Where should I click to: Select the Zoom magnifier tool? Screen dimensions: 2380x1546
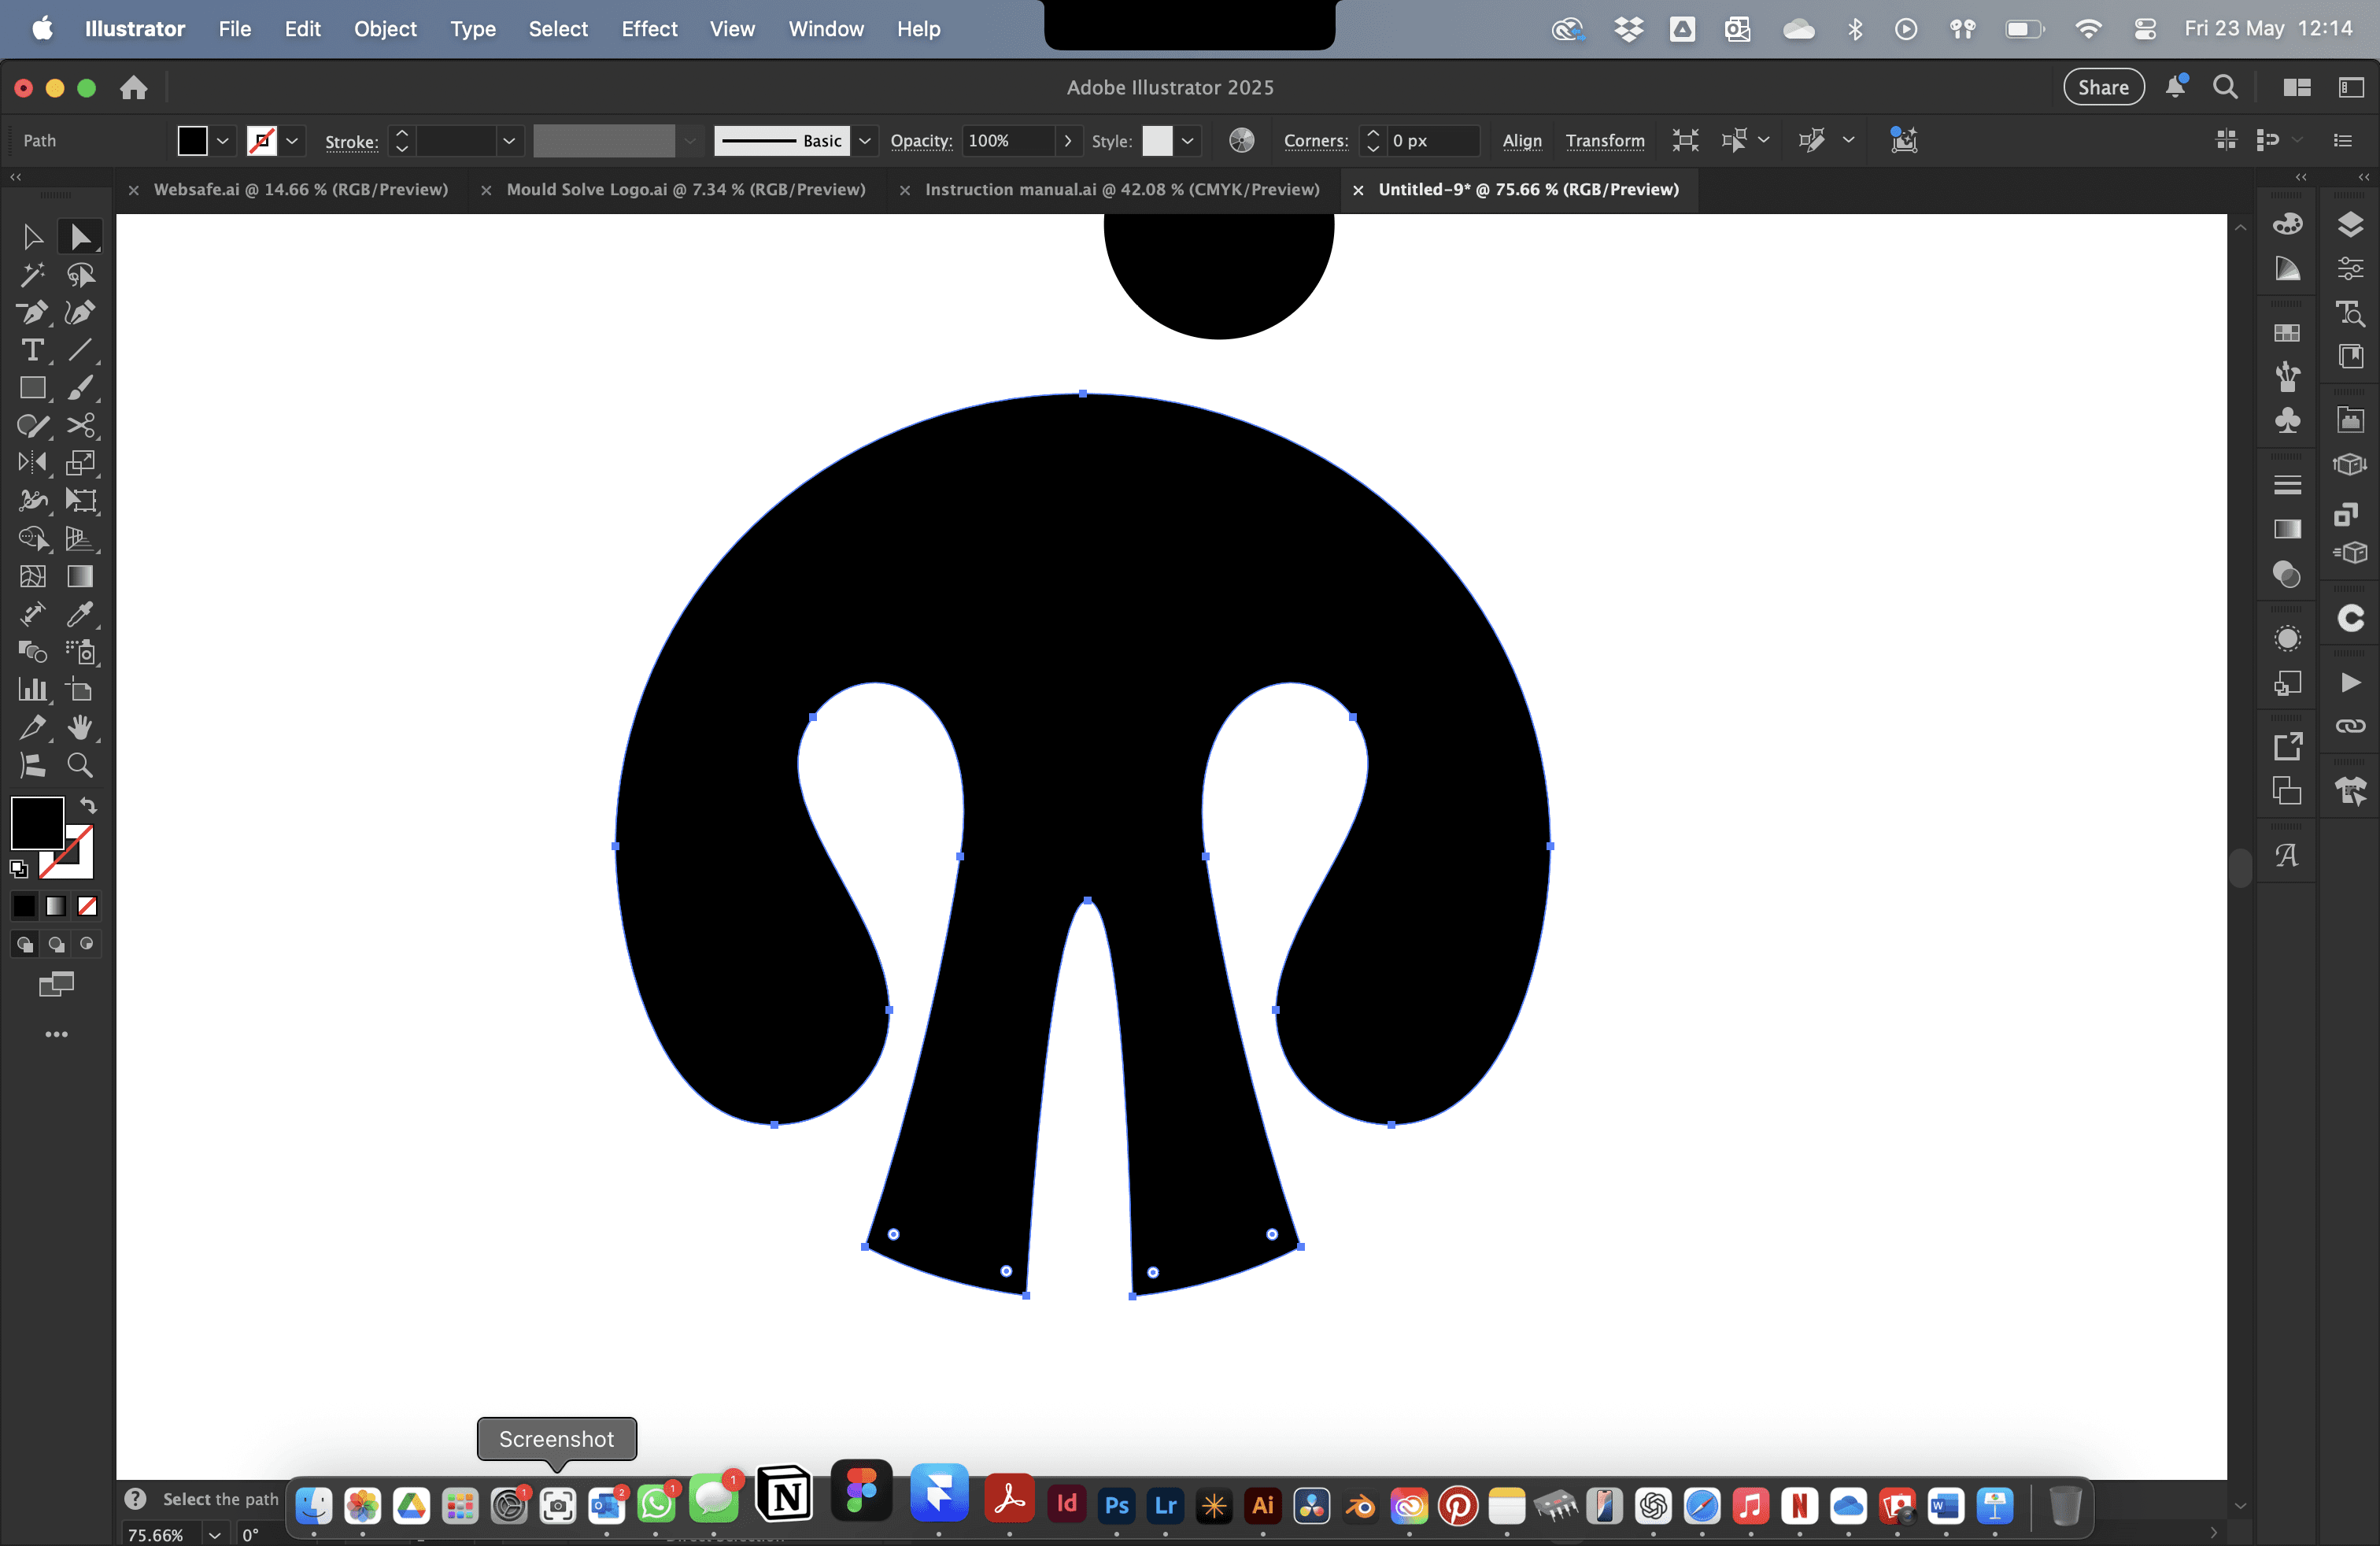coord(80,765)
